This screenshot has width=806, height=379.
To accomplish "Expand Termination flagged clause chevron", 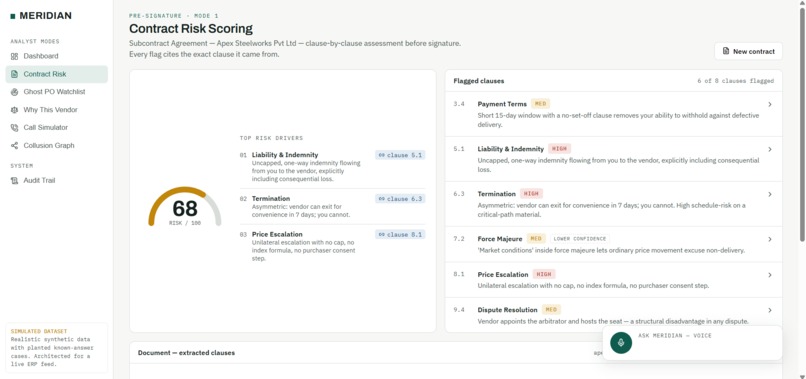I will tap(770, 194).
